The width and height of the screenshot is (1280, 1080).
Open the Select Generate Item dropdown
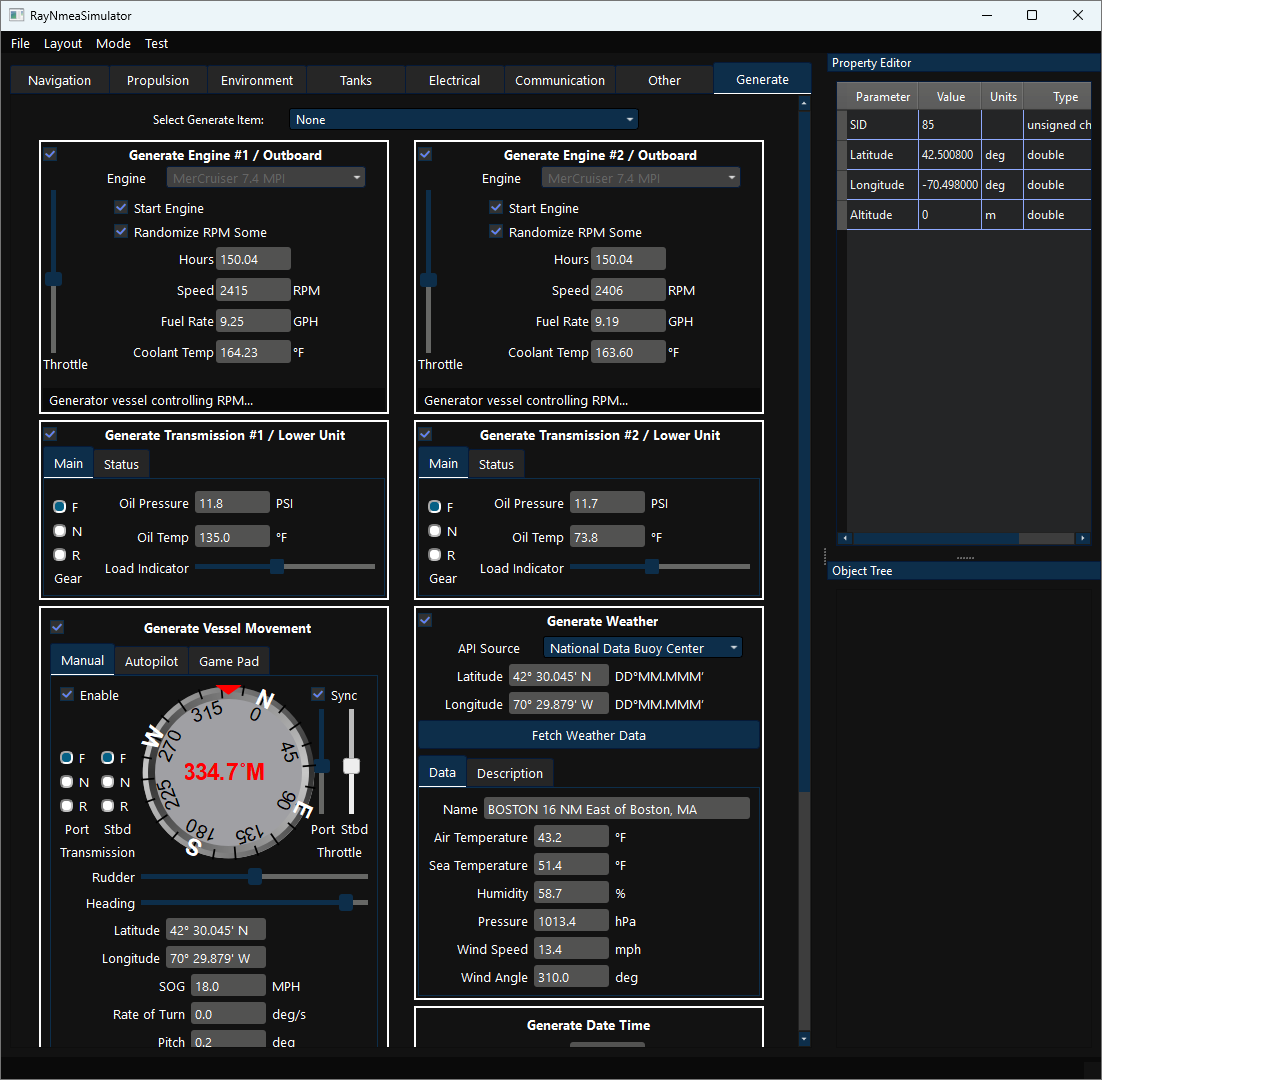pyautogui.click(x=463, y=119)
